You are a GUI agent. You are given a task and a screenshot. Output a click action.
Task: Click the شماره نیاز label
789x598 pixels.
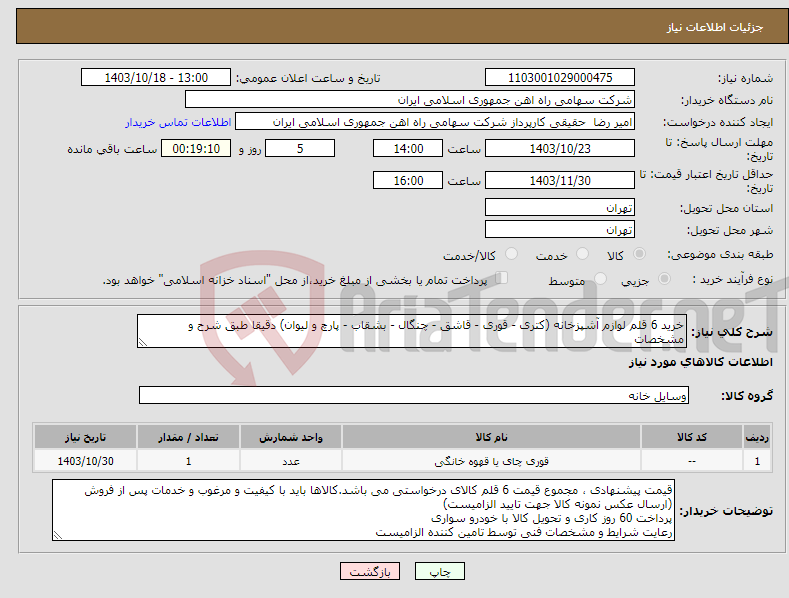745,79
